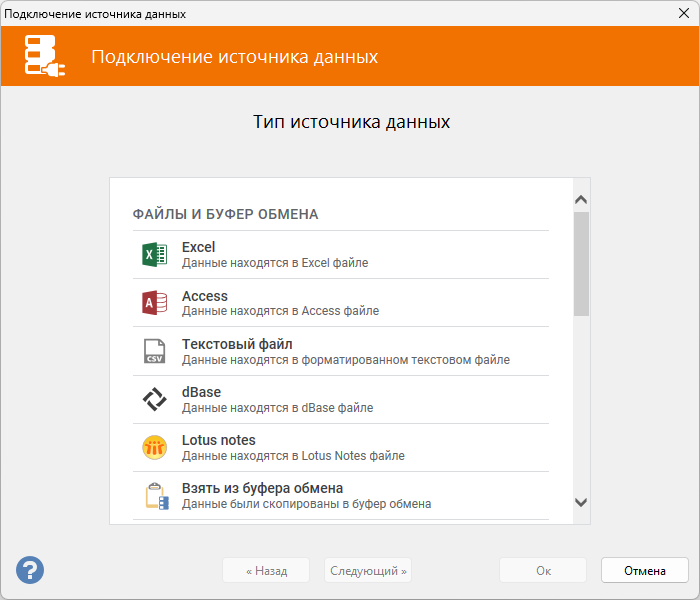The image size is (700, 600).
Task: Select the "Excel" source title
Action: pyautogui.click(x=198, y=247)
